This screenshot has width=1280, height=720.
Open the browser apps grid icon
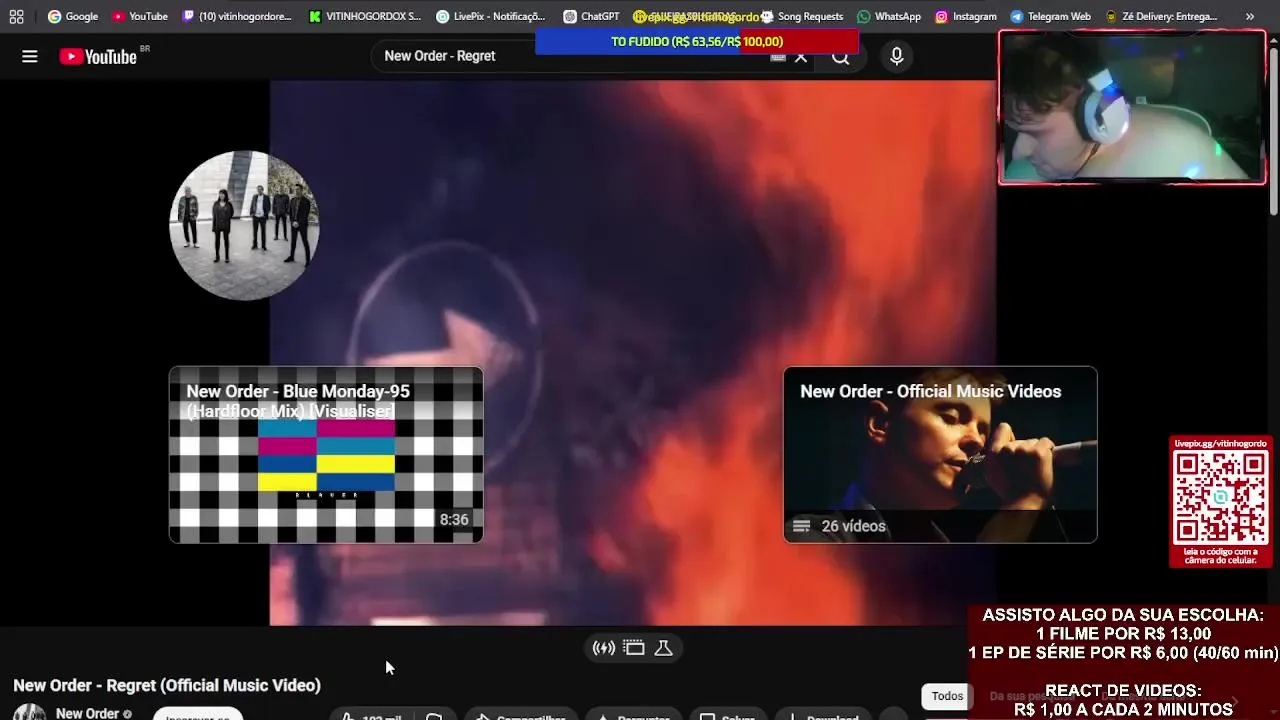16,16
